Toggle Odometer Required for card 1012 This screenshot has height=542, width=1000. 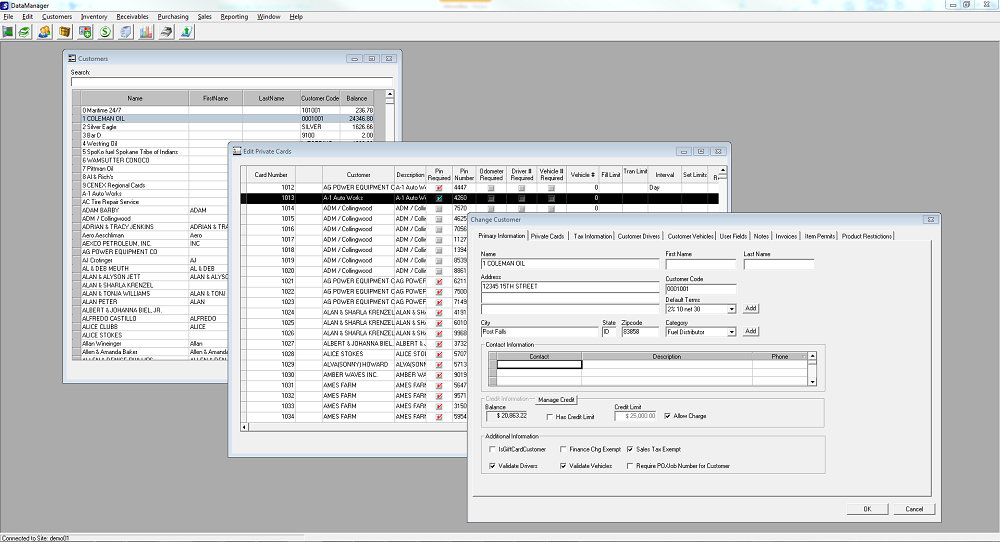(491, 188)
